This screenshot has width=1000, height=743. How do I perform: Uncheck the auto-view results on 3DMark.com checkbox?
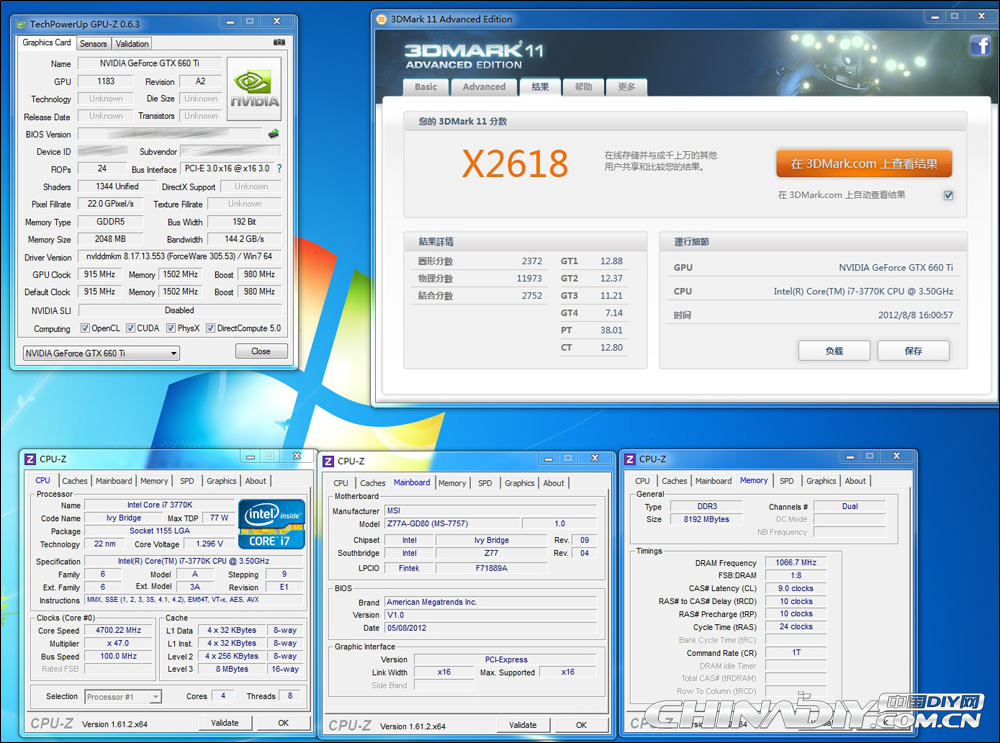pyautogui.click(x=948, y=195)
